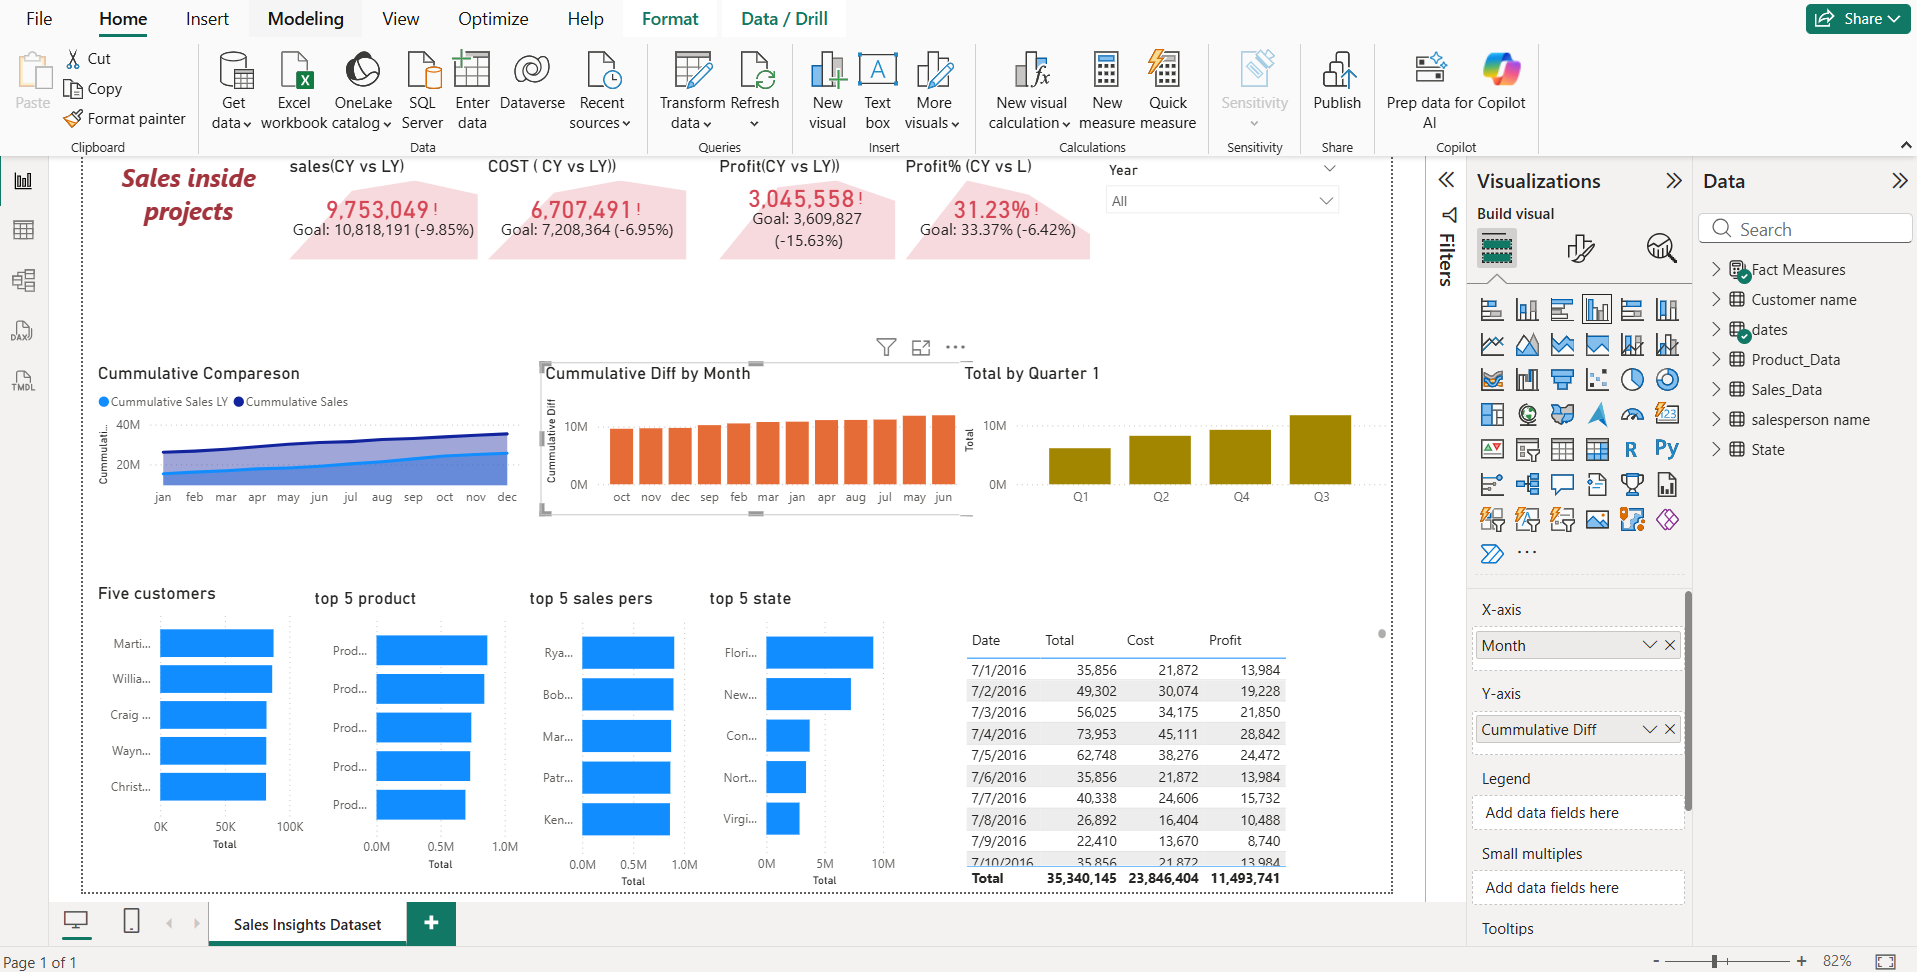Open New measure in the ribbon
The image size is (1917, 972).
(1105, 90)
